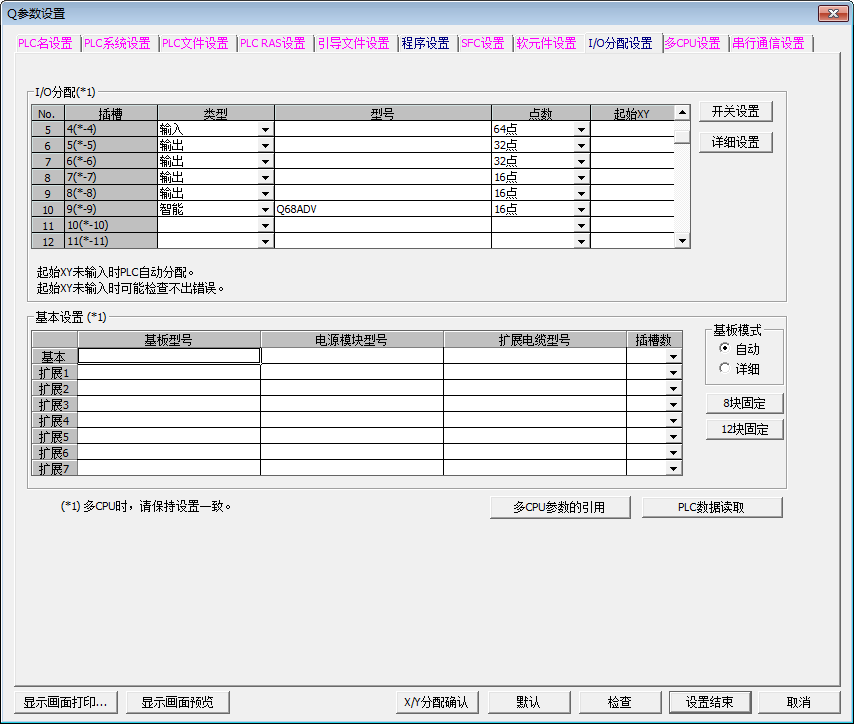This screenshot has height=724, width=854.
Task: Run the 检查 check button
Action: pyautogui.click(x=620, y=702)
